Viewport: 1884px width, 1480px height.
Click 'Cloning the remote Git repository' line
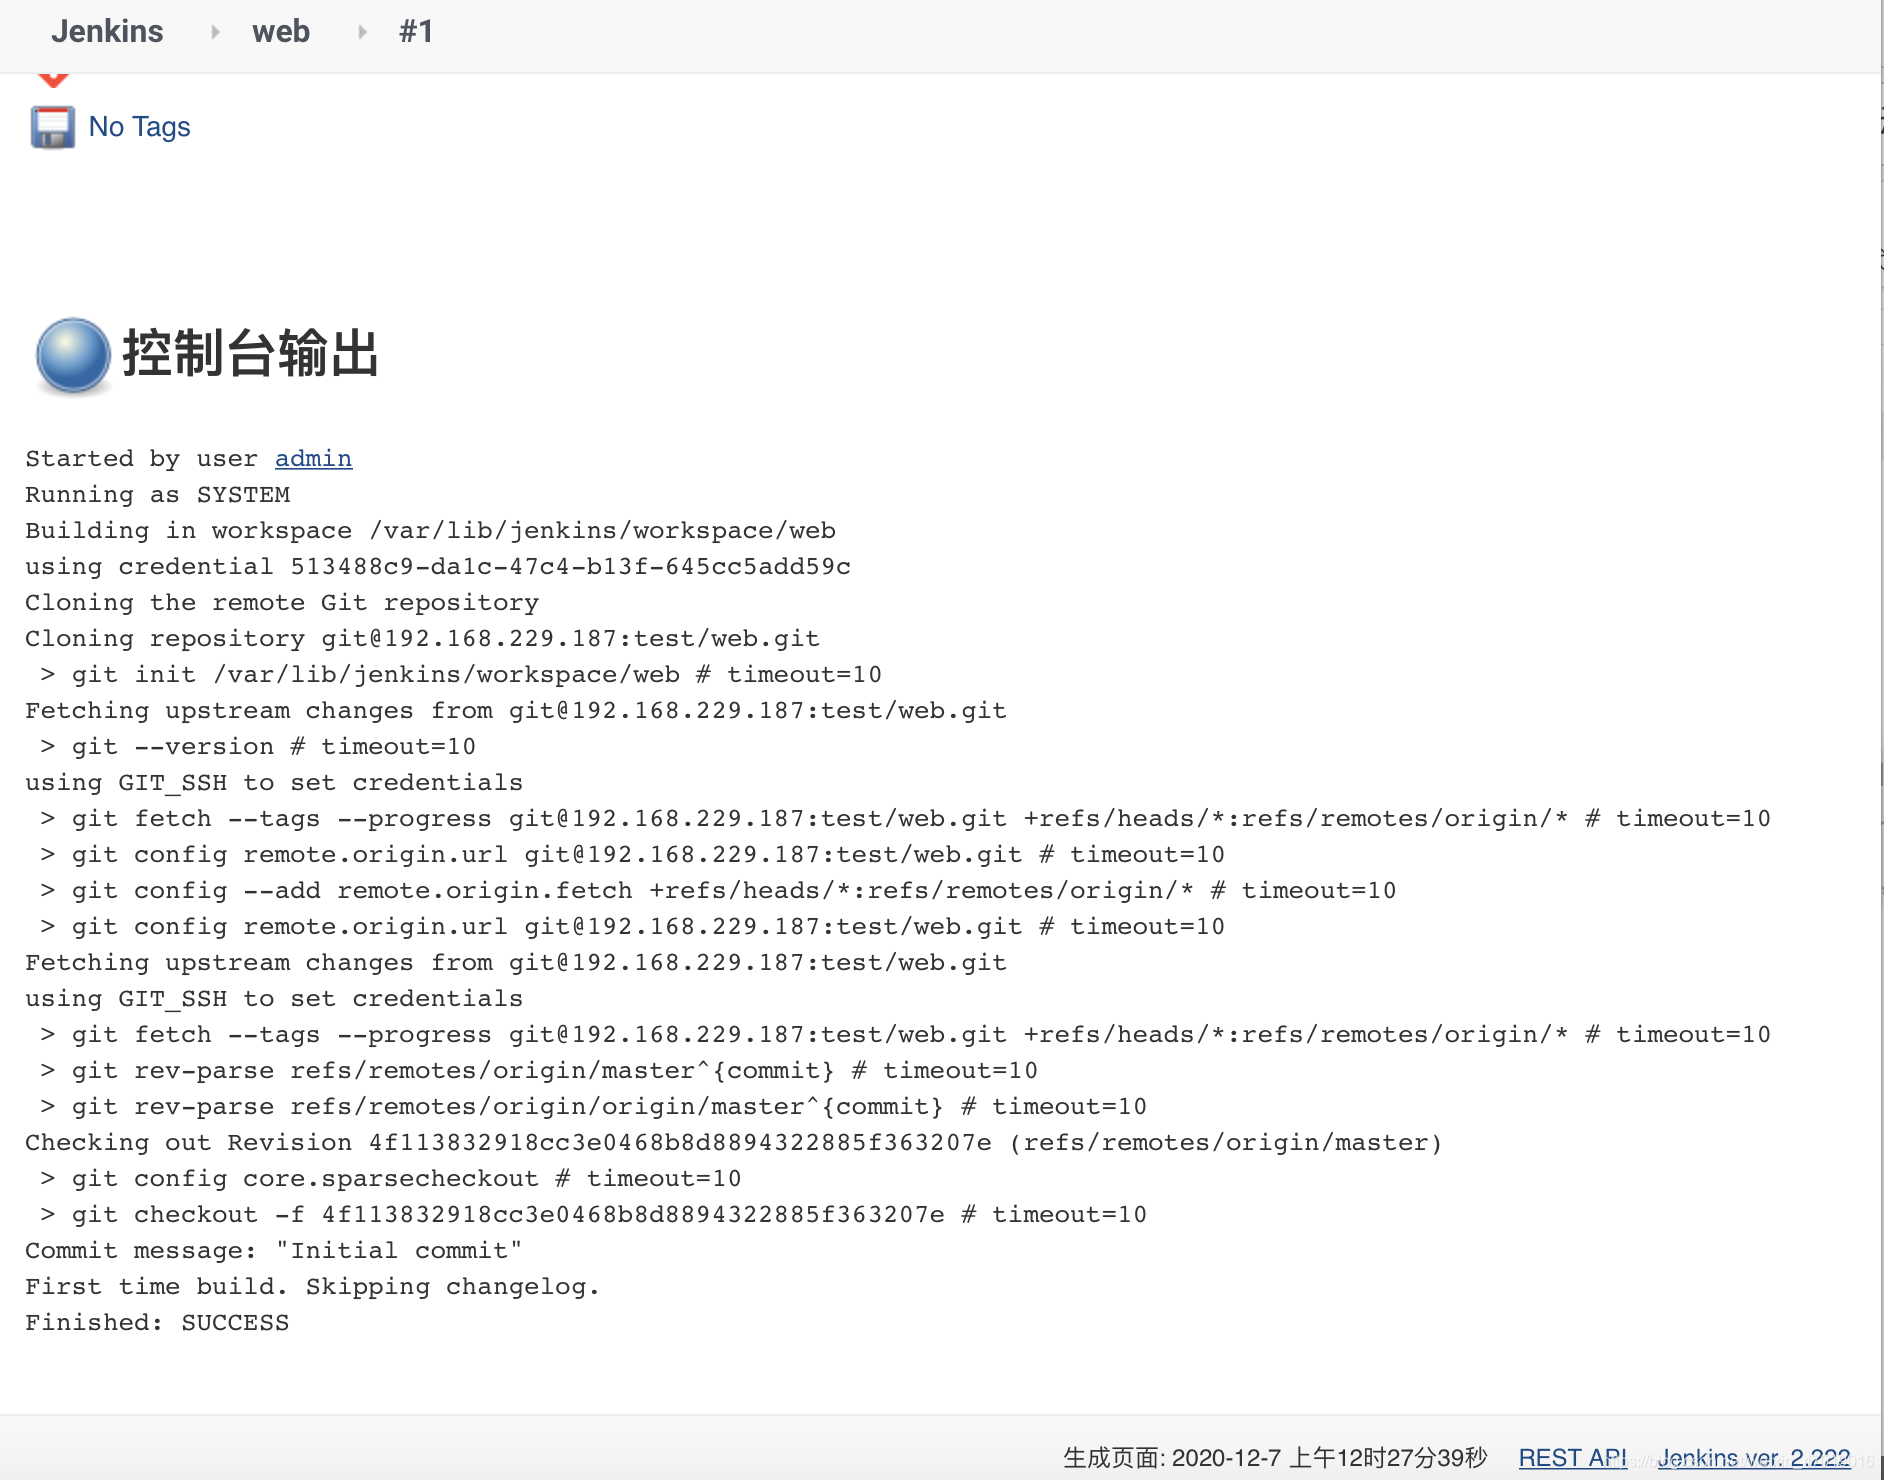coord(282,602)
